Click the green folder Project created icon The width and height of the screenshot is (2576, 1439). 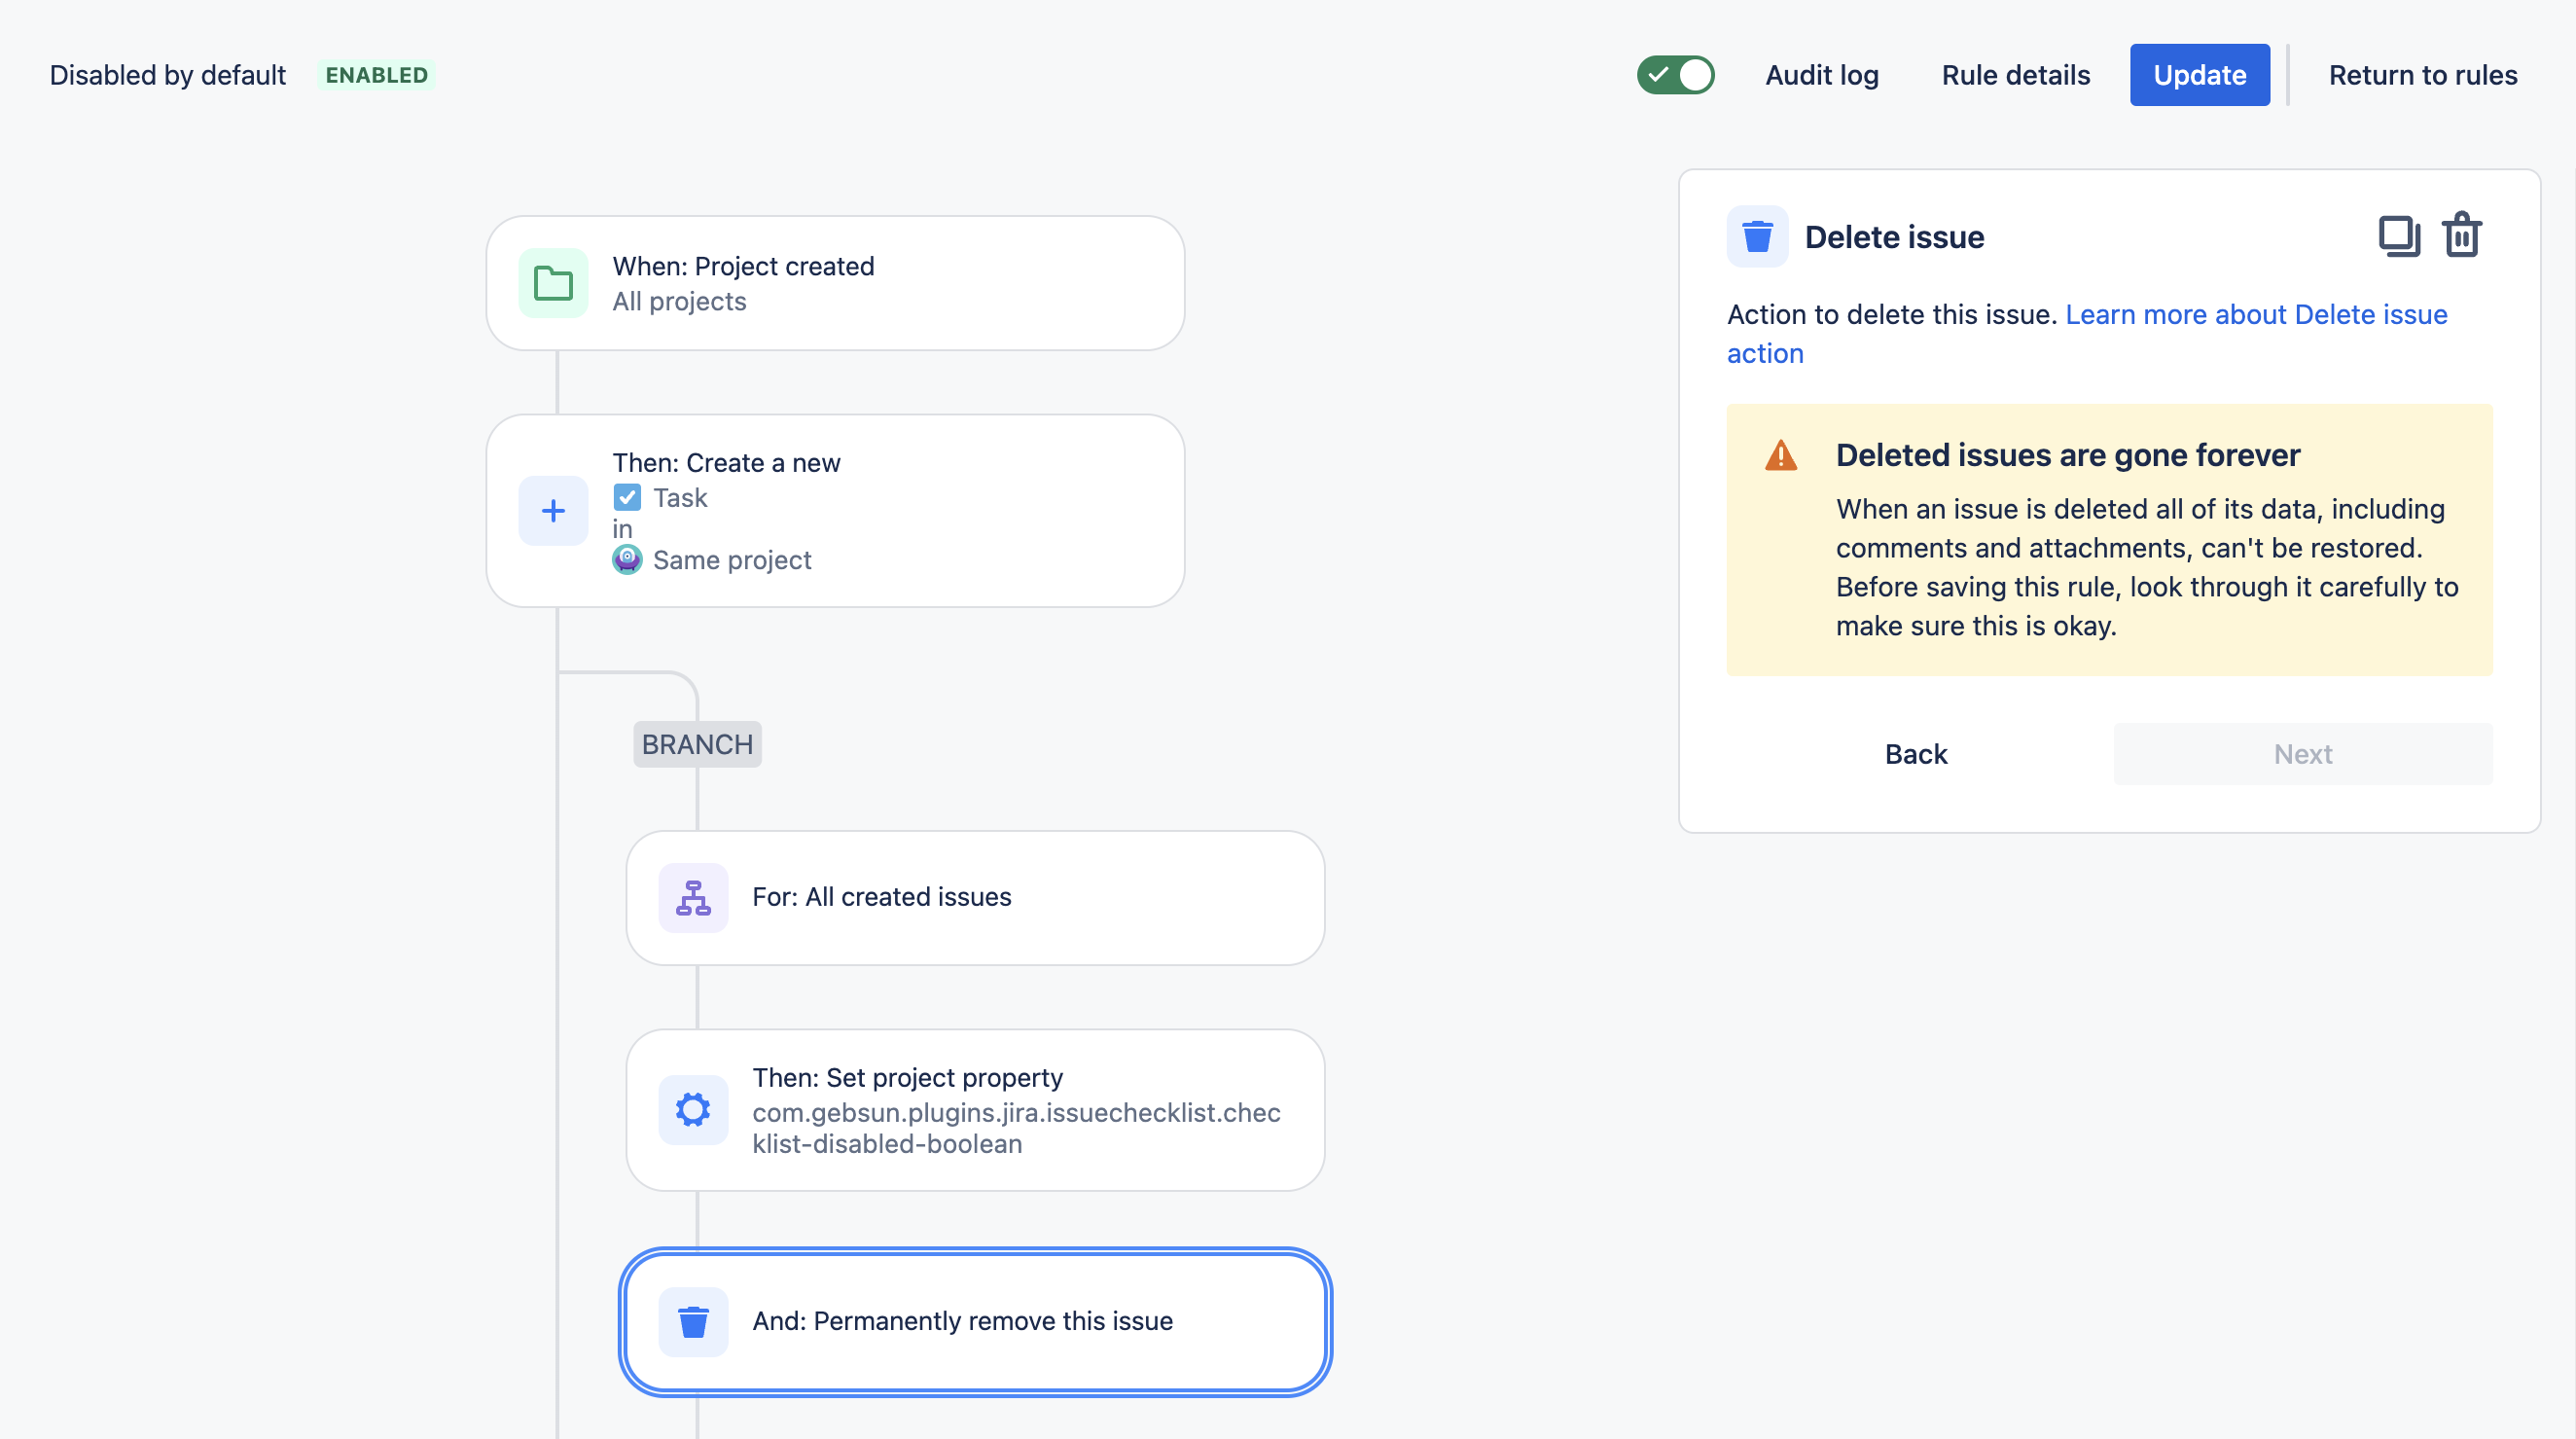553,283
